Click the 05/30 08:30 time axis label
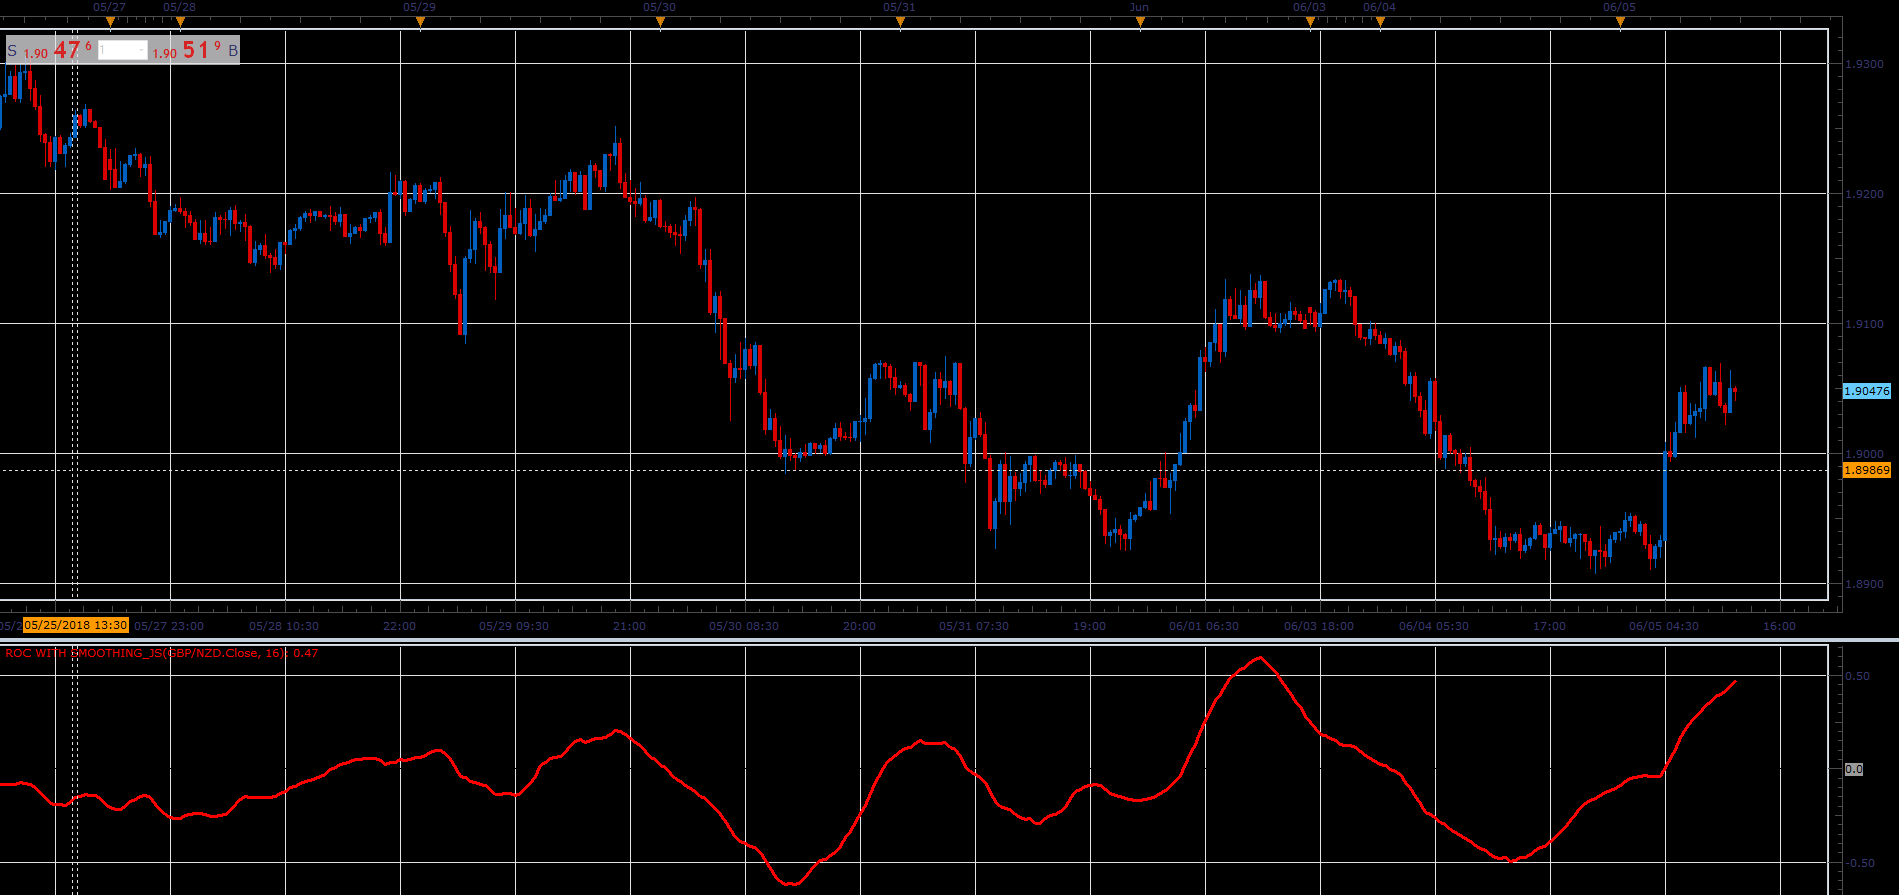Image resolution: width=1899 pixels, height=895 pixels. [744, 626]
